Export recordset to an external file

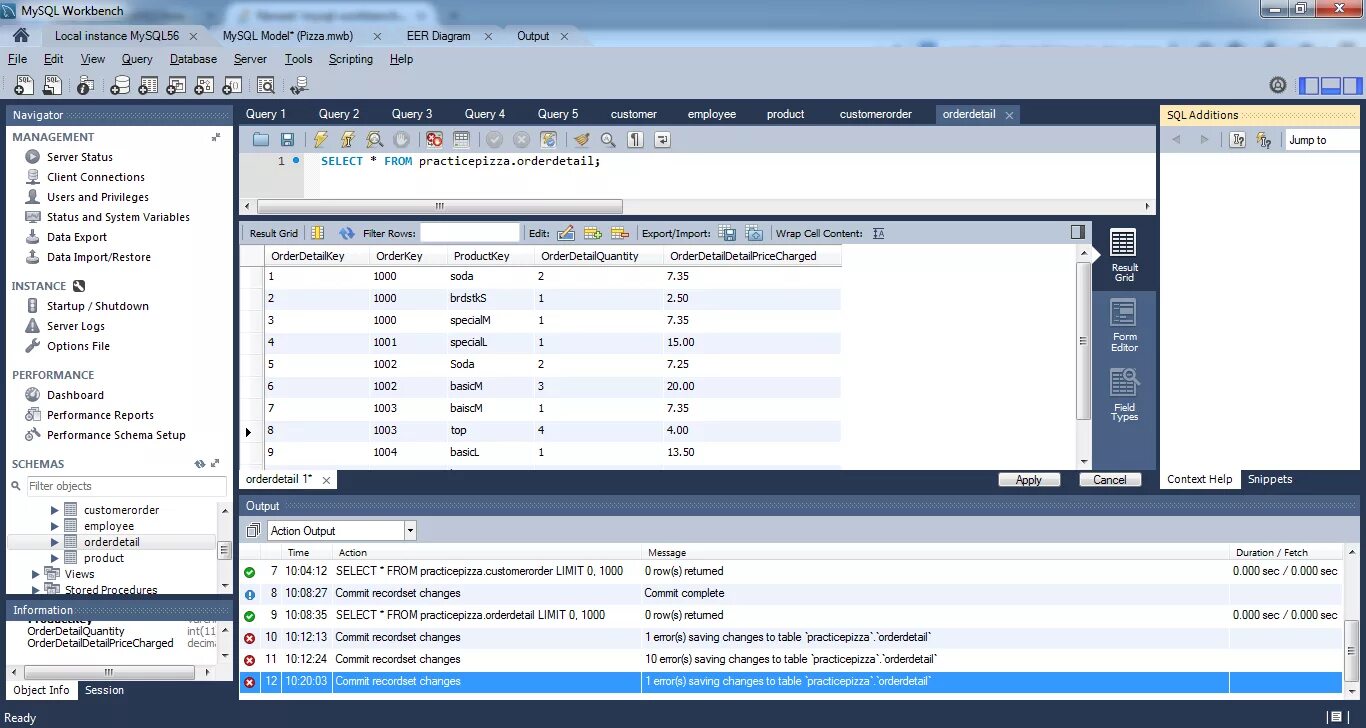click(x=728, y=233)
